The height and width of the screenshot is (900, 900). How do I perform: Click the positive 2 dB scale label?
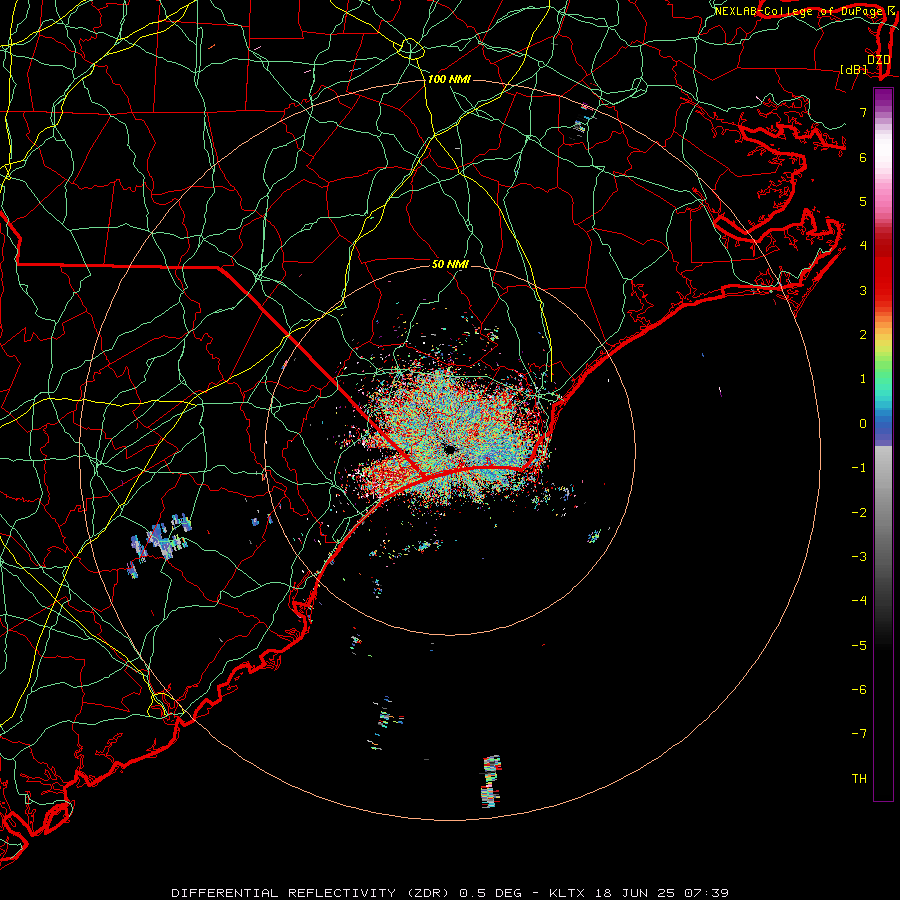[x=863, y=335]
